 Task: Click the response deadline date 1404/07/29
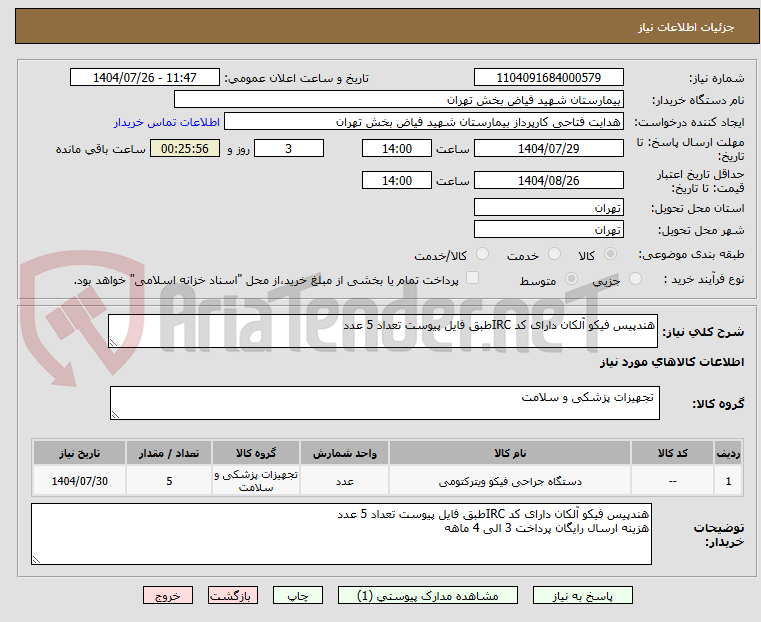tap(548, 148)
